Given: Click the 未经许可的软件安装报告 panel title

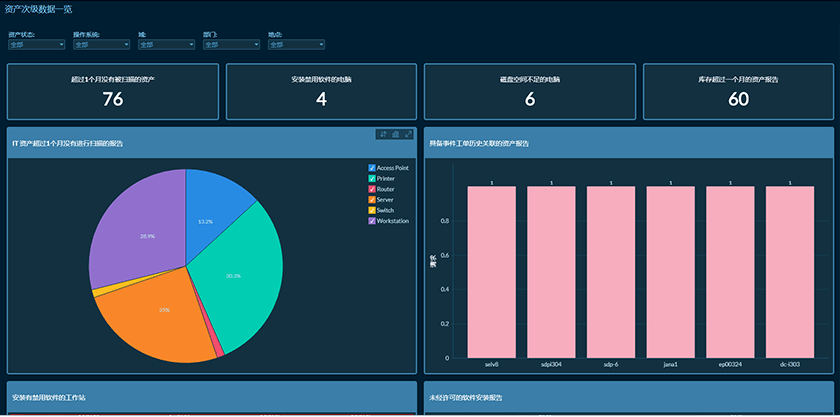Looking at the screenshot, I should click(466, 398).
